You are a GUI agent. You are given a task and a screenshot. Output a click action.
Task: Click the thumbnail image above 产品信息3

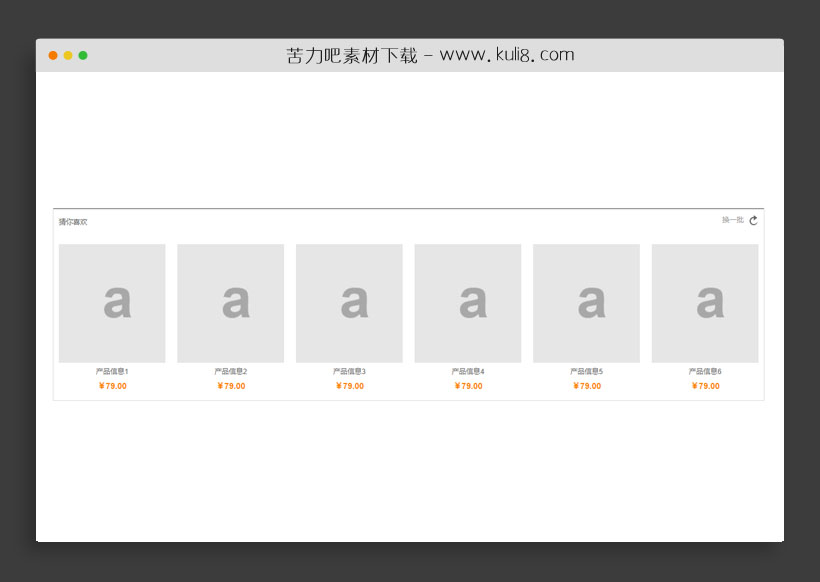point(349,303)
